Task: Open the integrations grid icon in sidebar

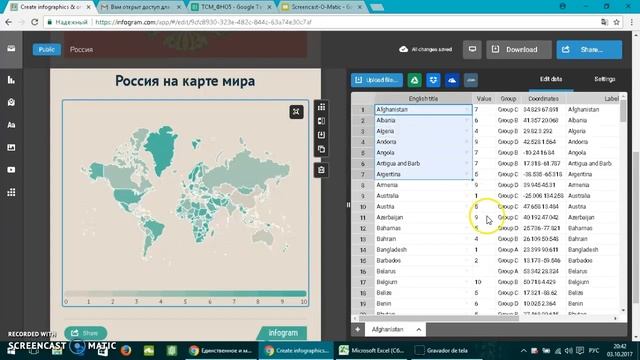Action: tap(11, 192)
